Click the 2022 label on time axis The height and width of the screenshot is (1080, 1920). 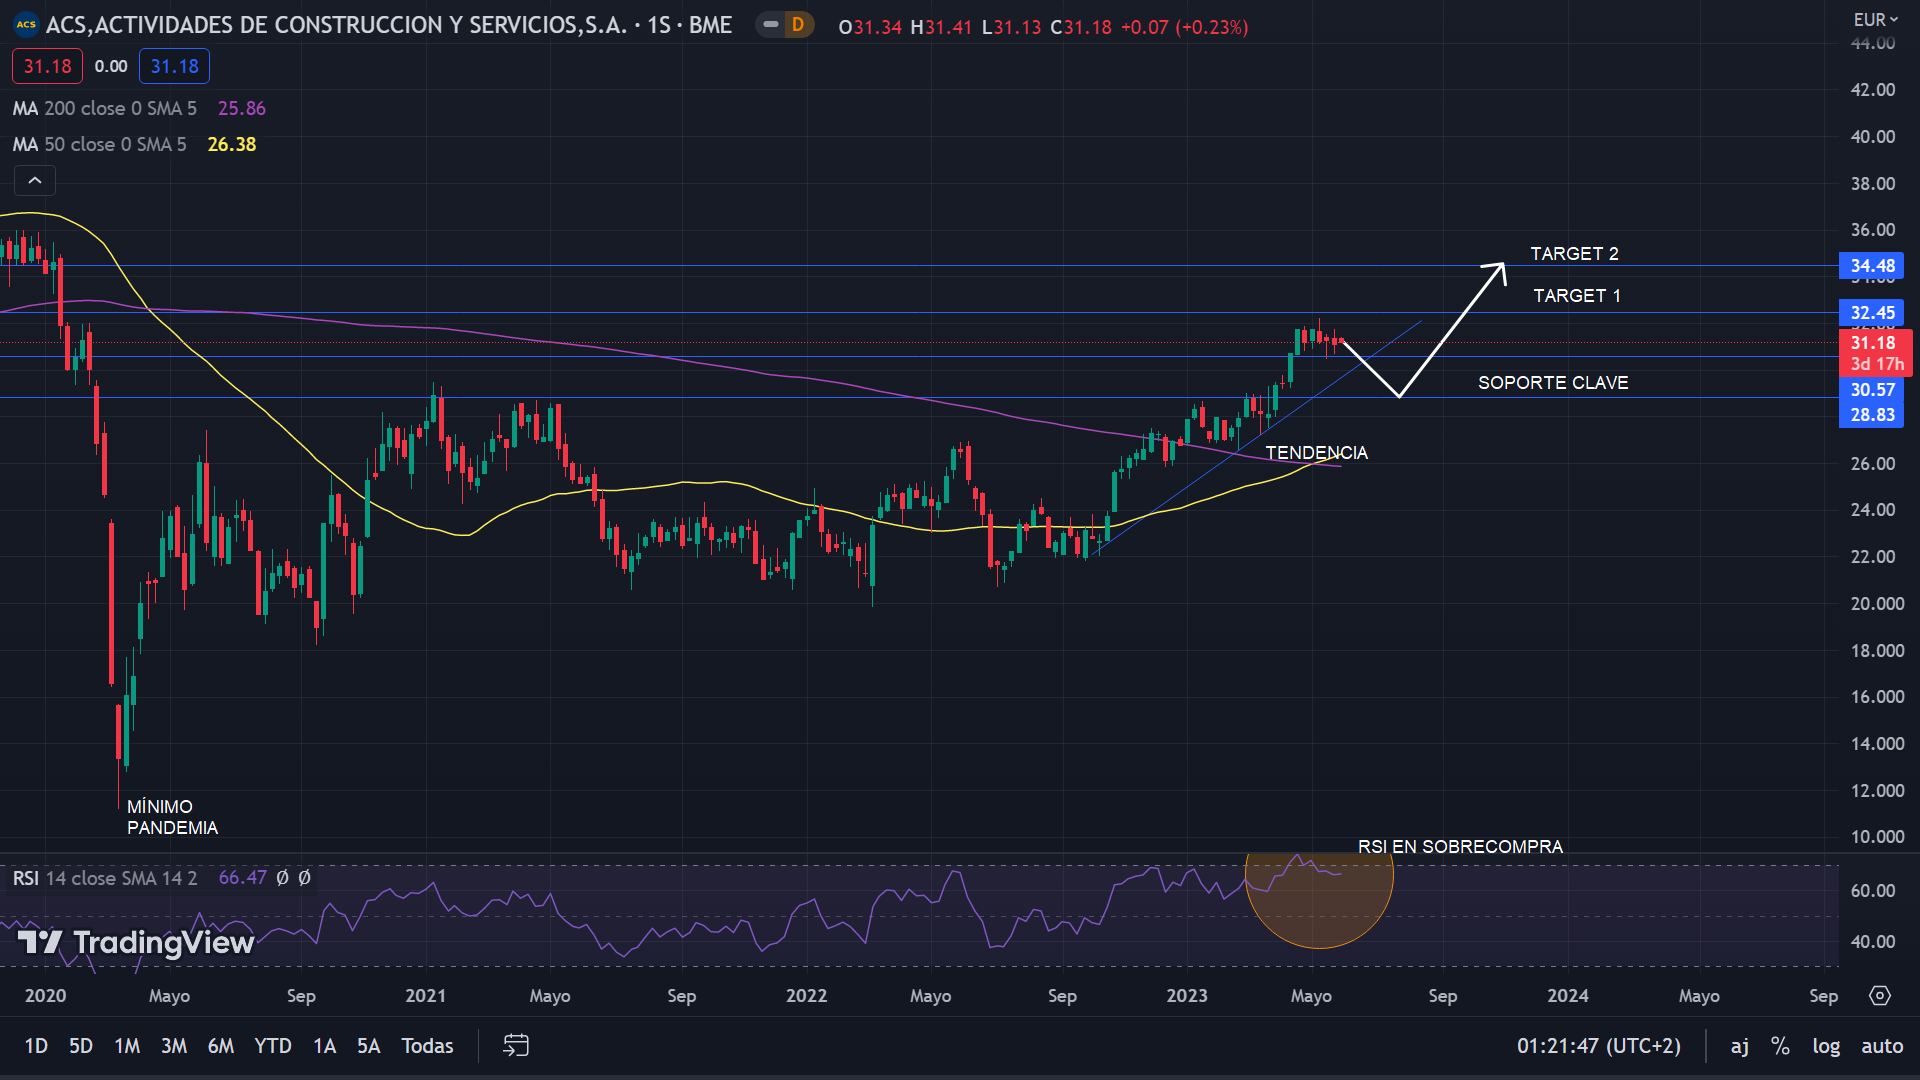point(807,996)
